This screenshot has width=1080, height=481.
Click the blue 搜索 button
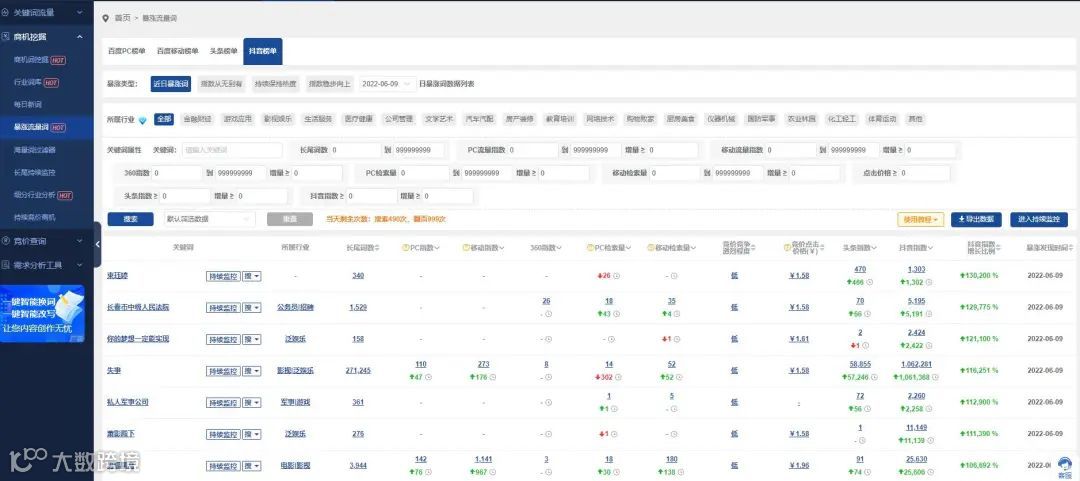130,218
